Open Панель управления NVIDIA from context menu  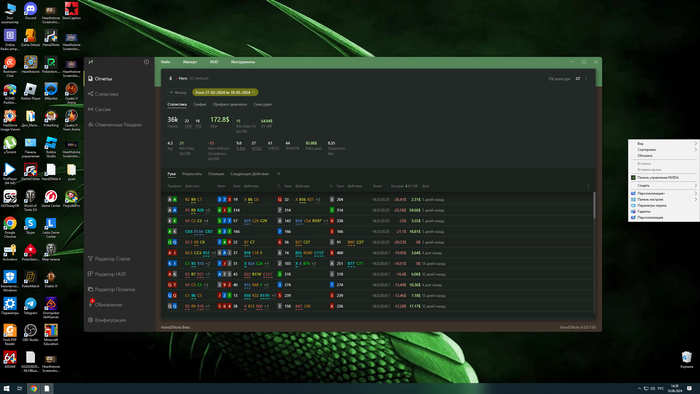coord(663,178)
